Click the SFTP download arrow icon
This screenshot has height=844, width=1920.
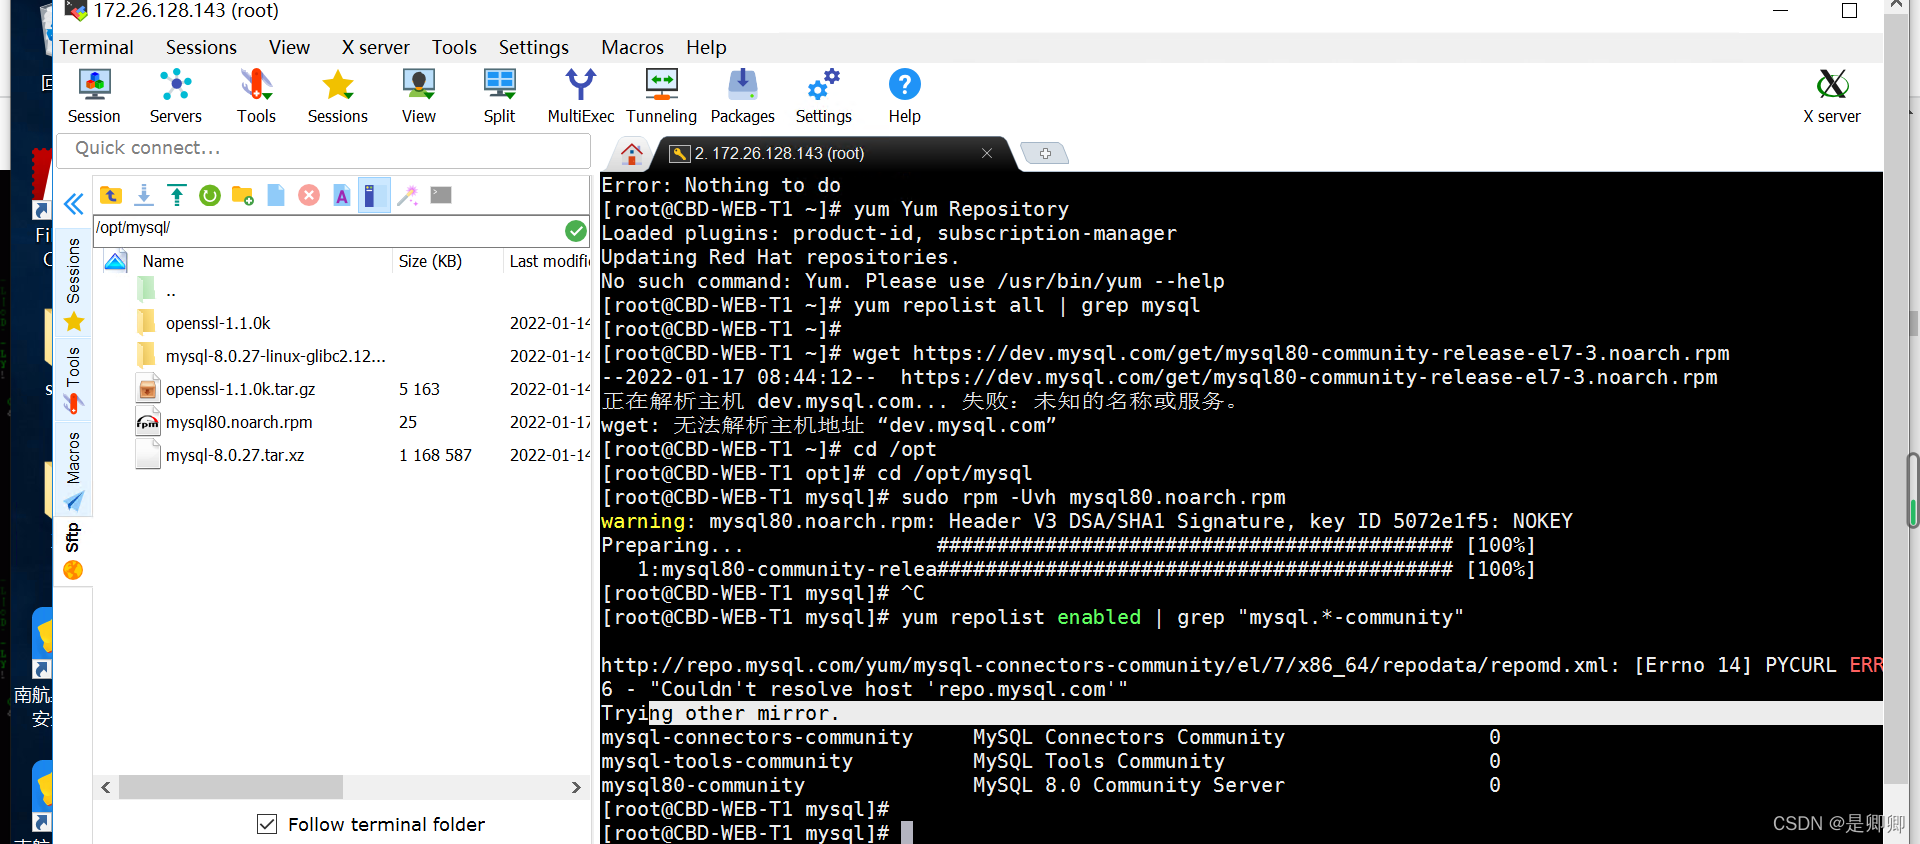[144, 195]
